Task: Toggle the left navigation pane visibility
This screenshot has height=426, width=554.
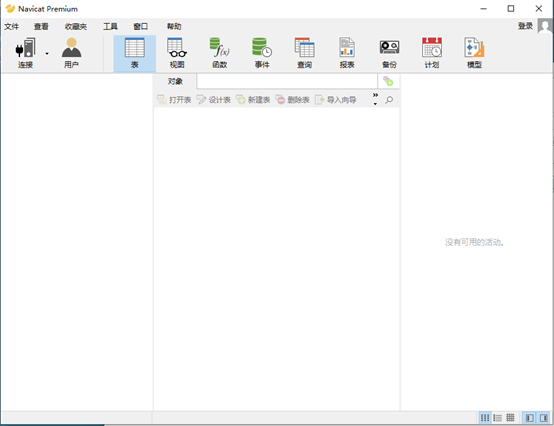Action: point(530,418)
